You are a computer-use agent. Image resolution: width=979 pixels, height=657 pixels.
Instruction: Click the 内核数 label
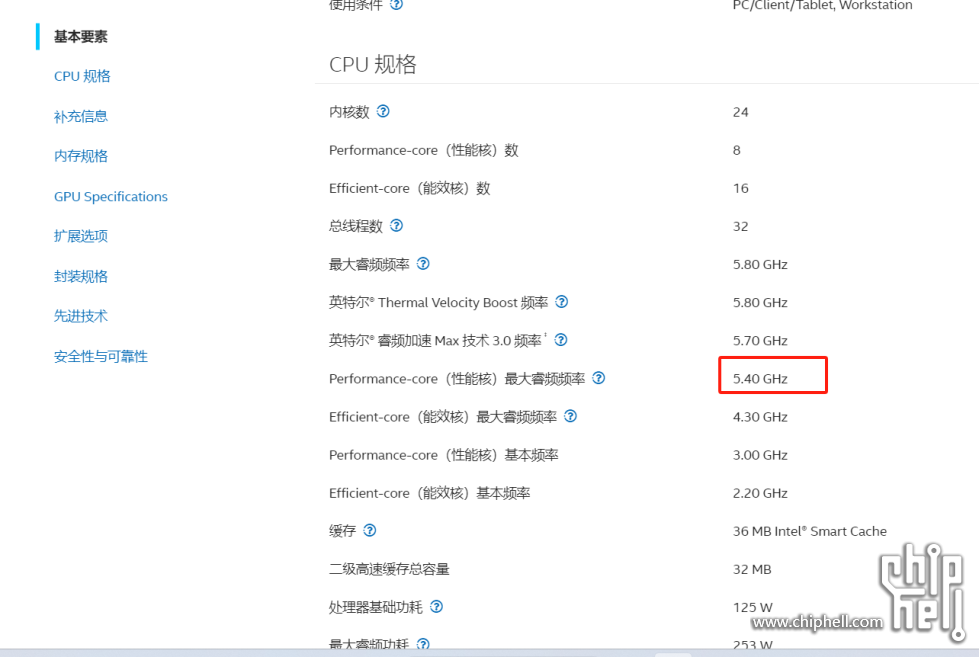[349, 112]
